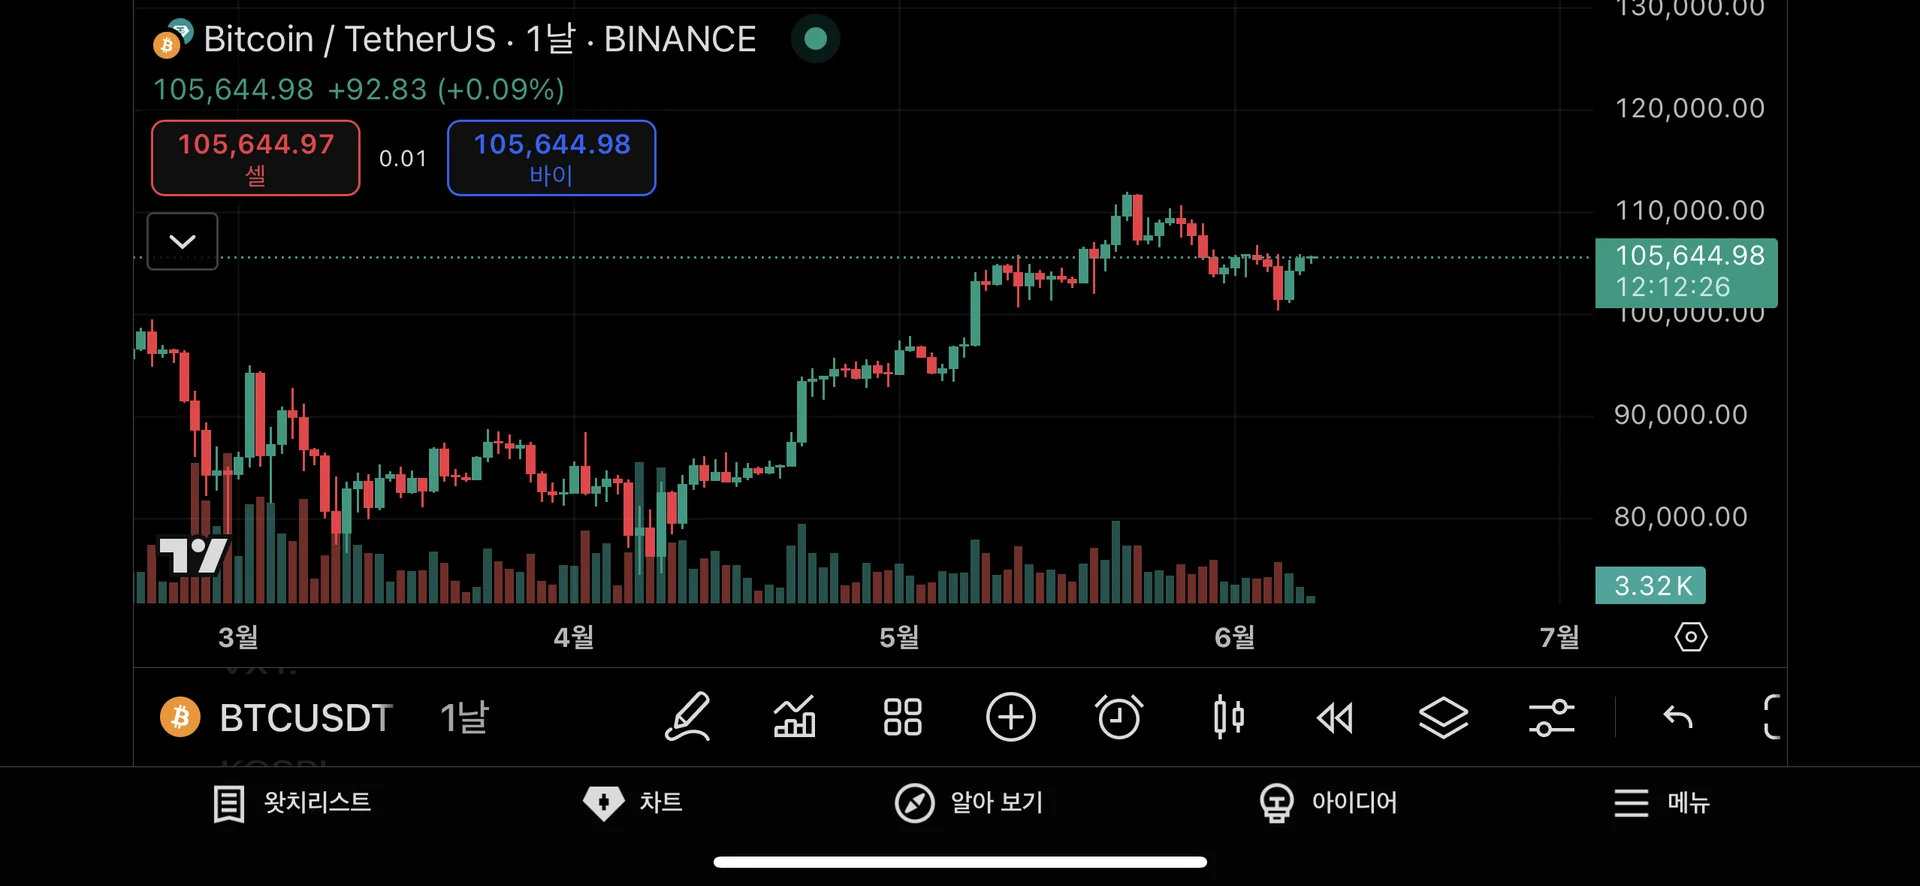Tap the plus-circle add symbol icon
This screenshot has height=886, width=1920.
point(1010,717)
